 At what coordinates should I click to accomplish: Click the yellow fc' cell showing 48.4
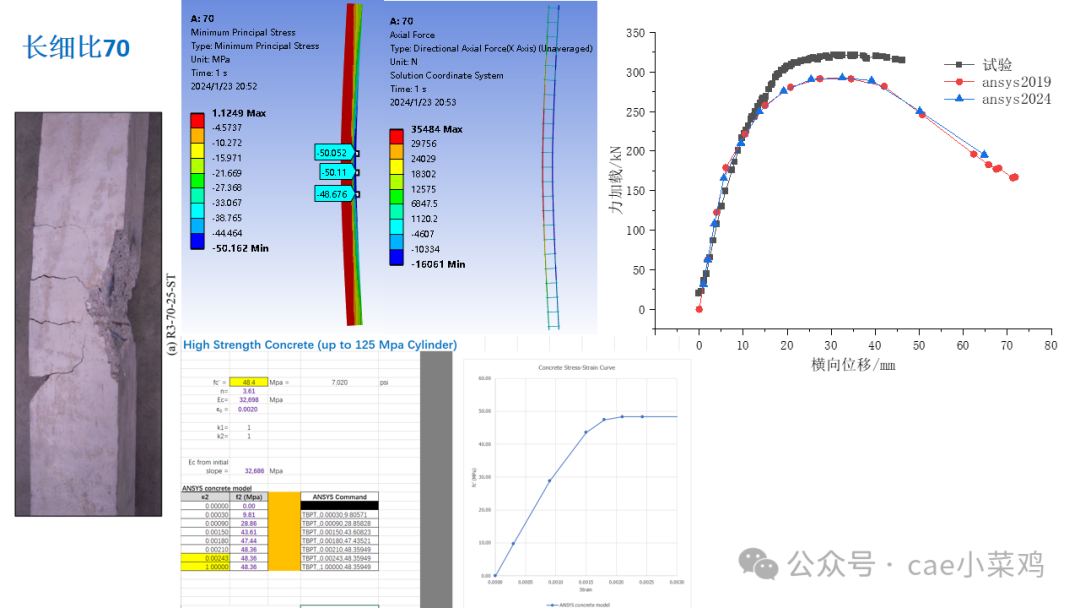[x=247, y=383]
